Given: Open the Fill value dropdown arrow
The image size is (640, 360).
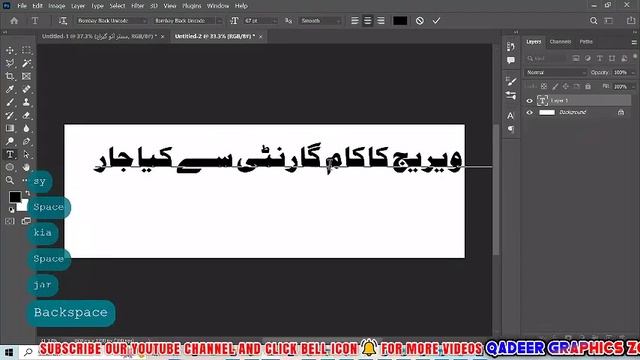Looking at the screenshot, I should click(633, 87).
